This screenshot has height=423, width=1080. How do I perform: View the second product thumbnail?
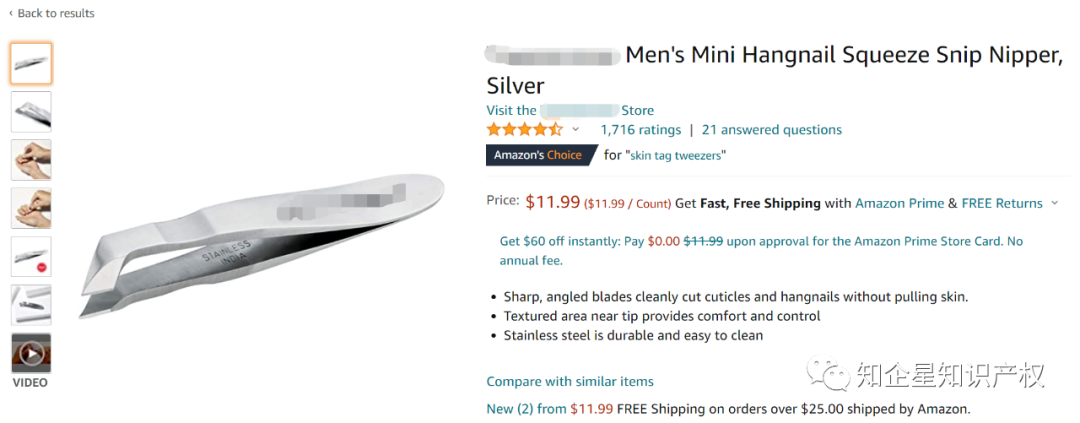31,112
